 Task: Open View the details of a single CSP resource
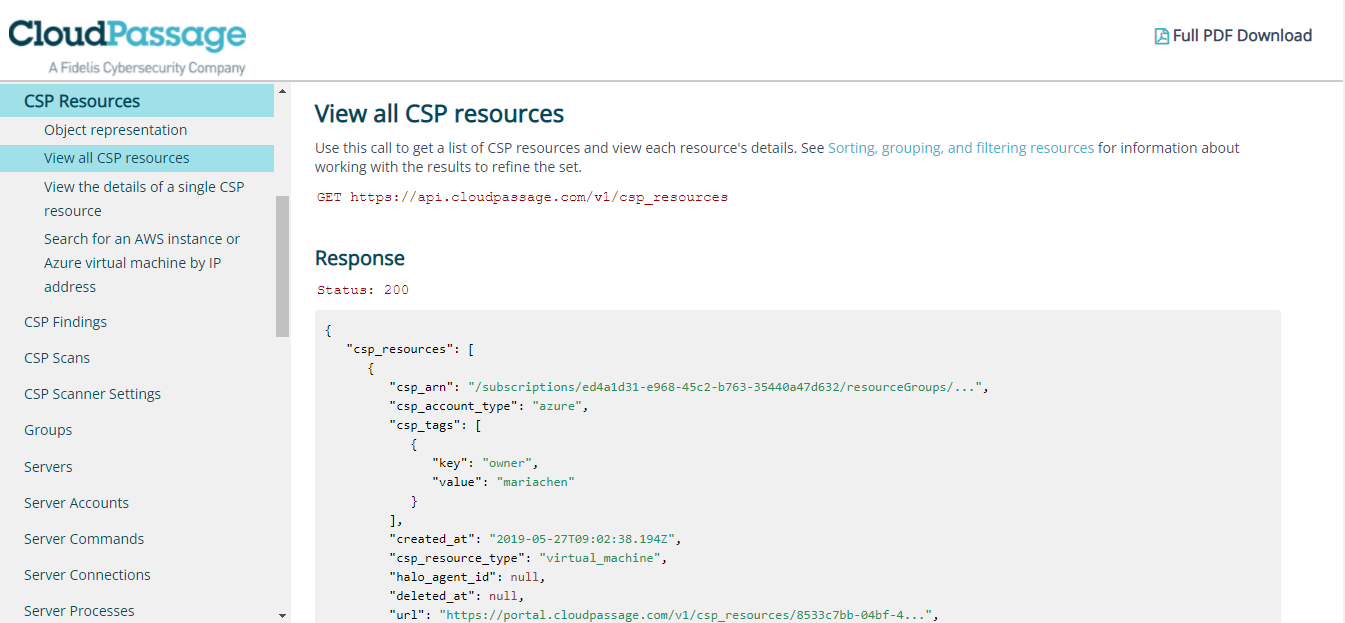click(144, 199)
